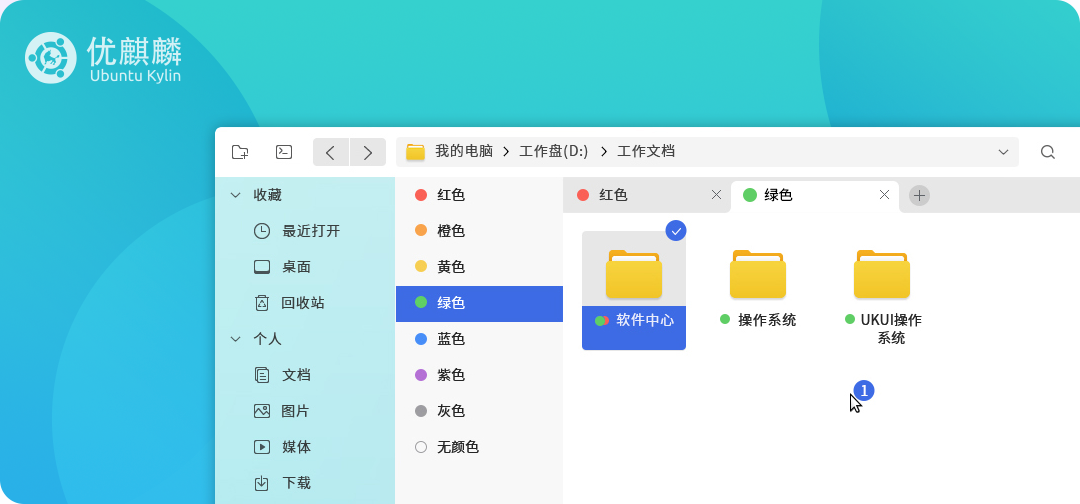Open the UKUI操作系统 folder
1080x504 pixels.
881,276
